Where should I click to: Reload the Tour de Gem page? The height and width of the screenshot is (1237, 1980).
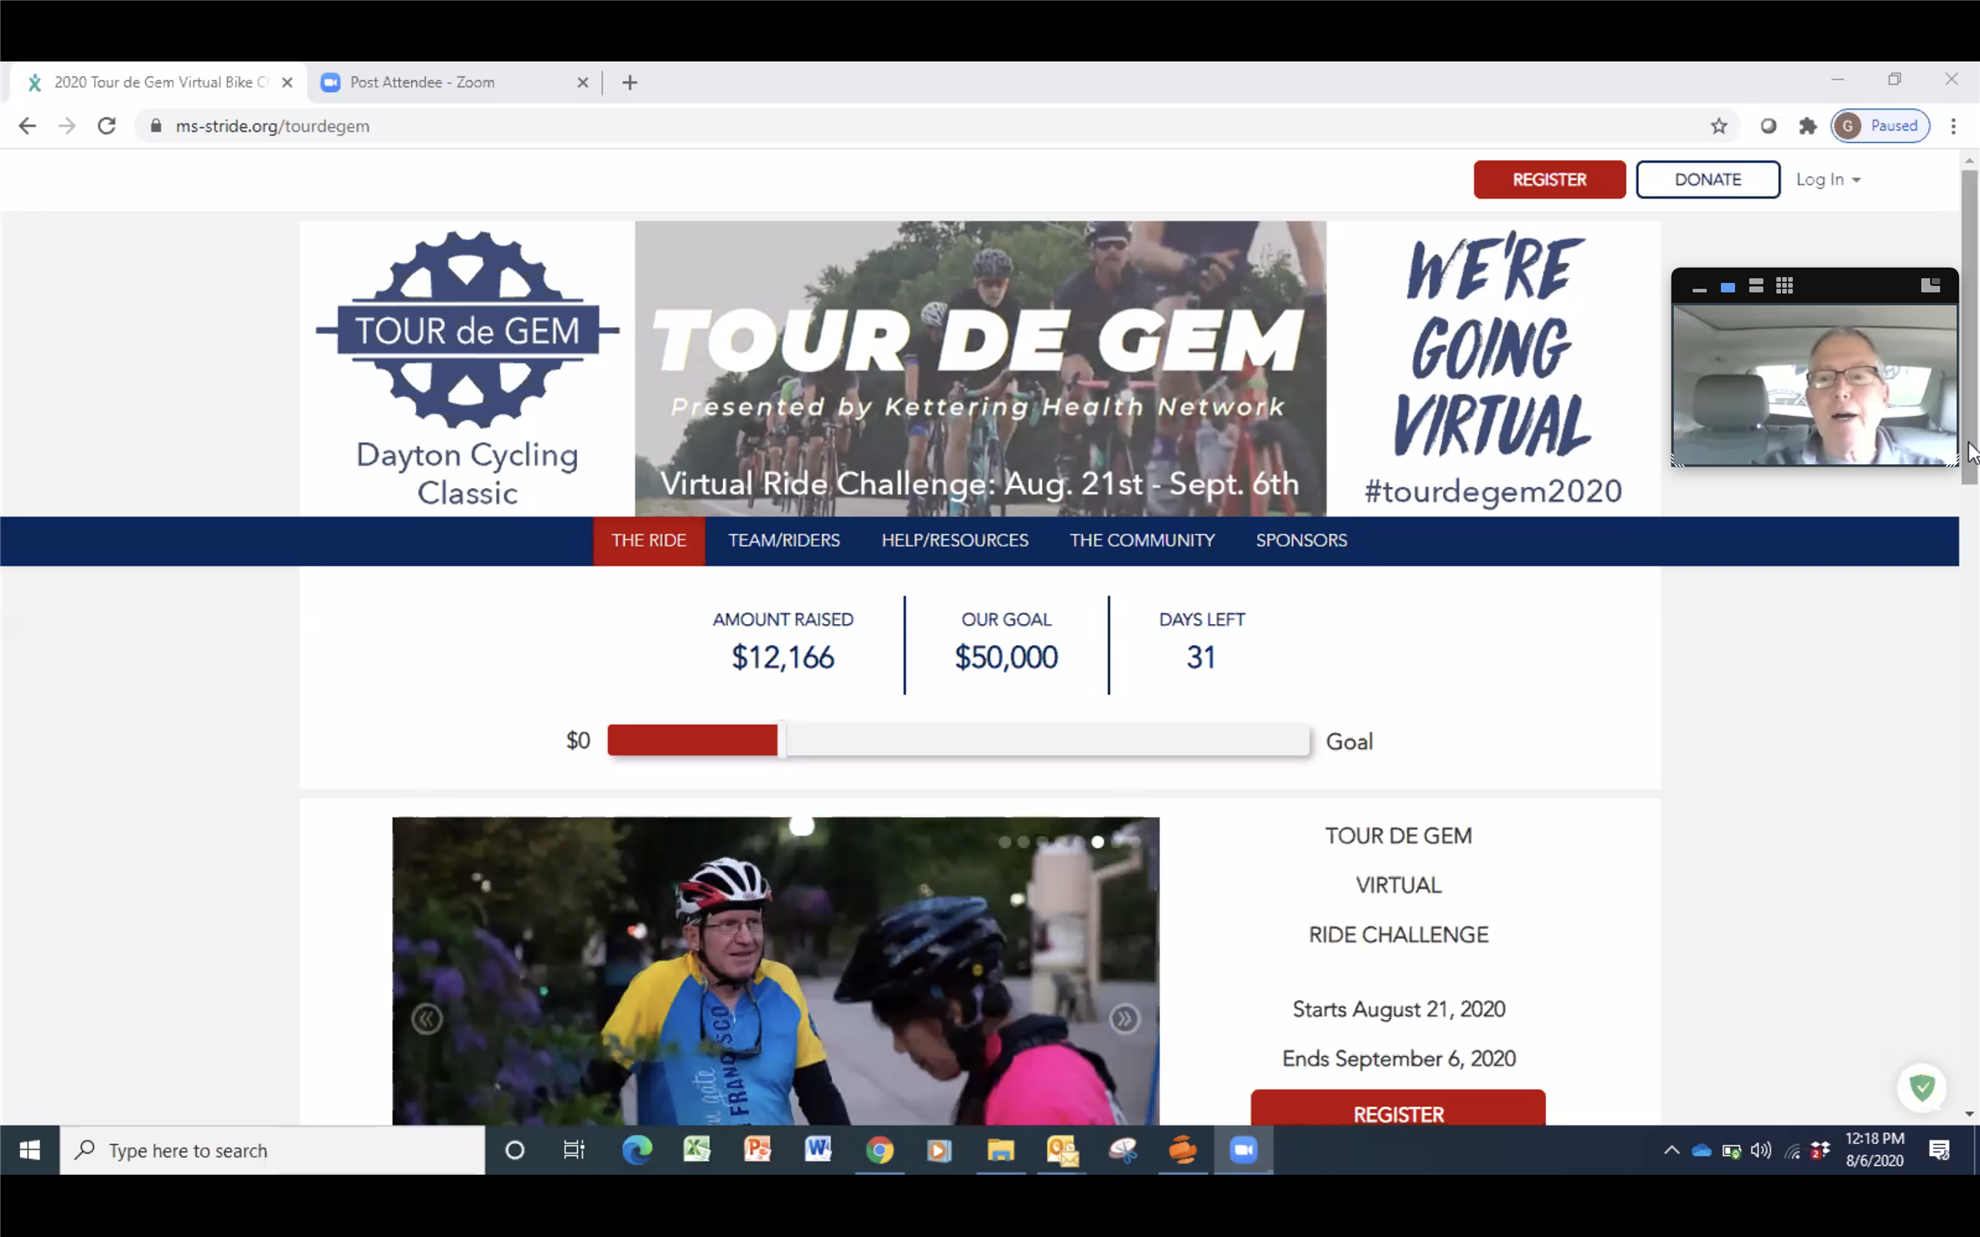point(106,126)
